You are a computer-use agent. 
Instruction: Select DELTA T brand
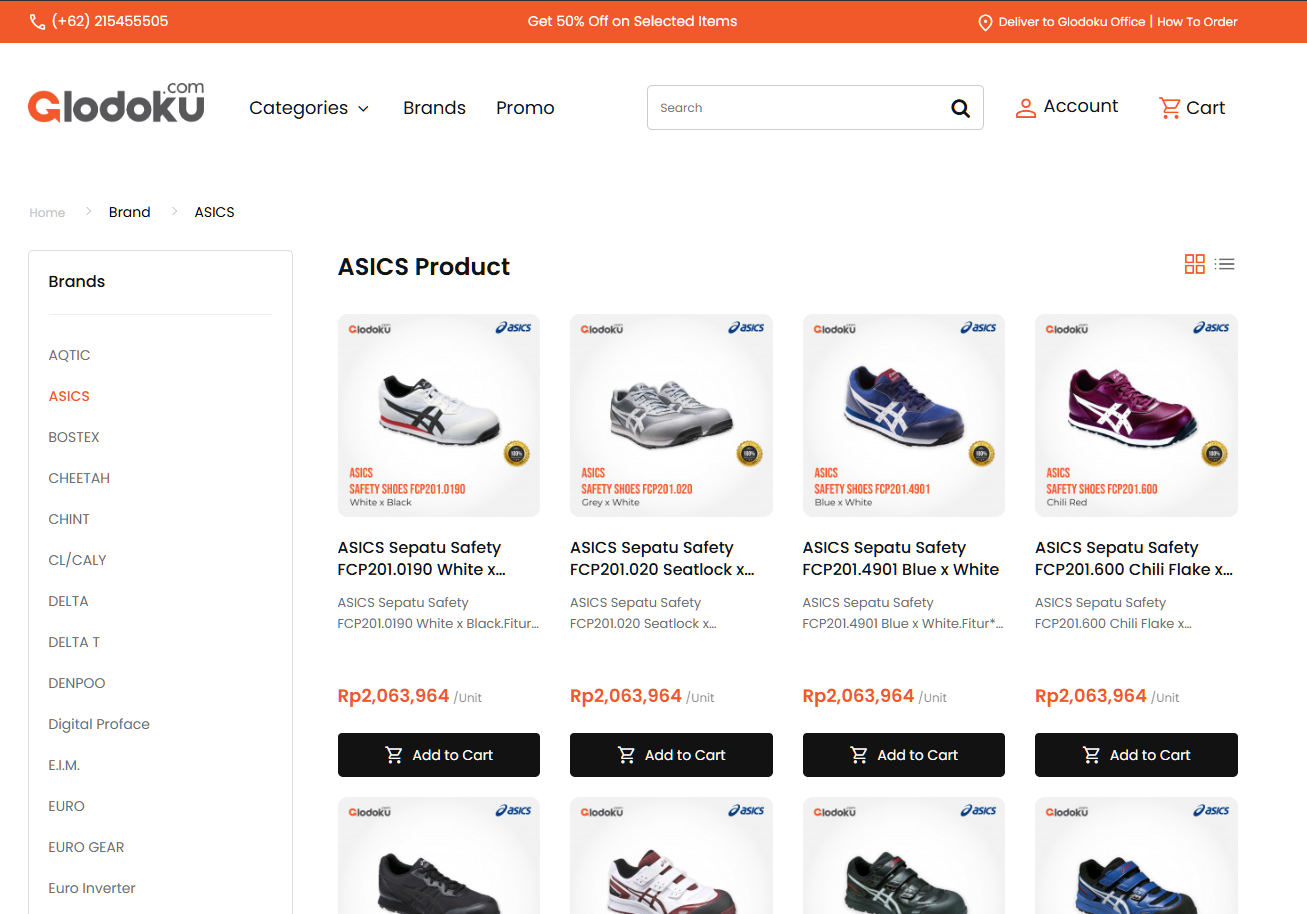(74, 642)
